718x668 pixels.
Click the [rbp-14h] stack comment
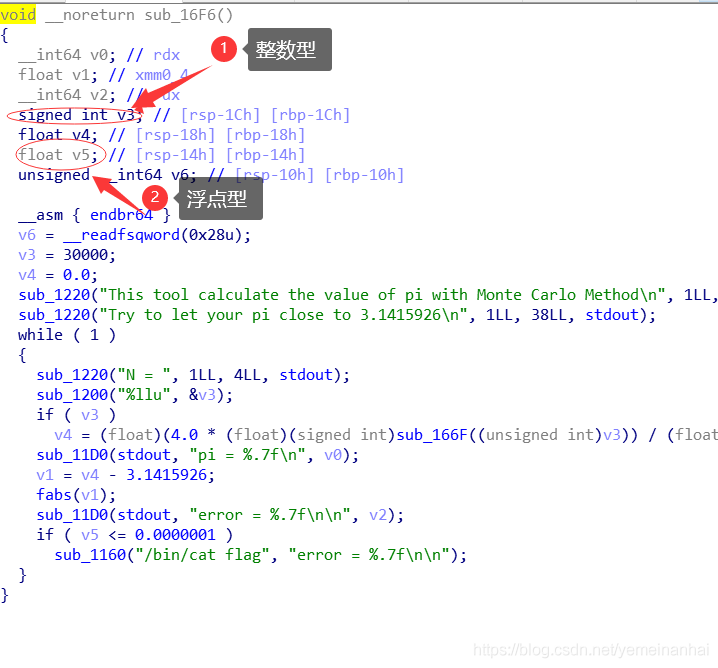pyautogui.click(x=266, y=155)
